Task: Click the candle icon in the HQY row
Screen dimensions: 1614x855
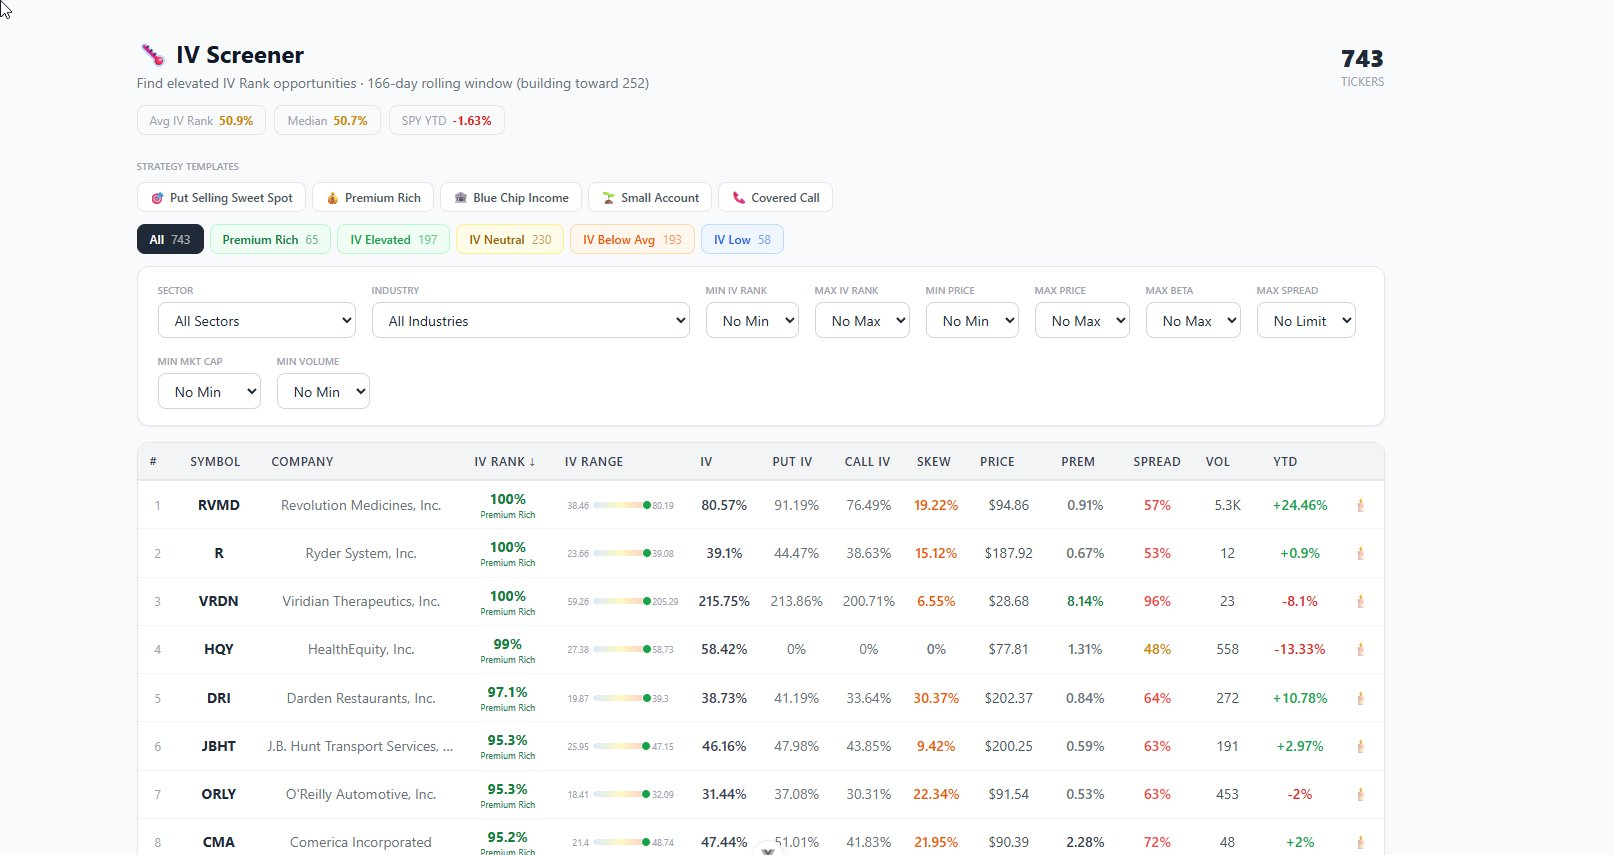Action: click(1360, 649)
